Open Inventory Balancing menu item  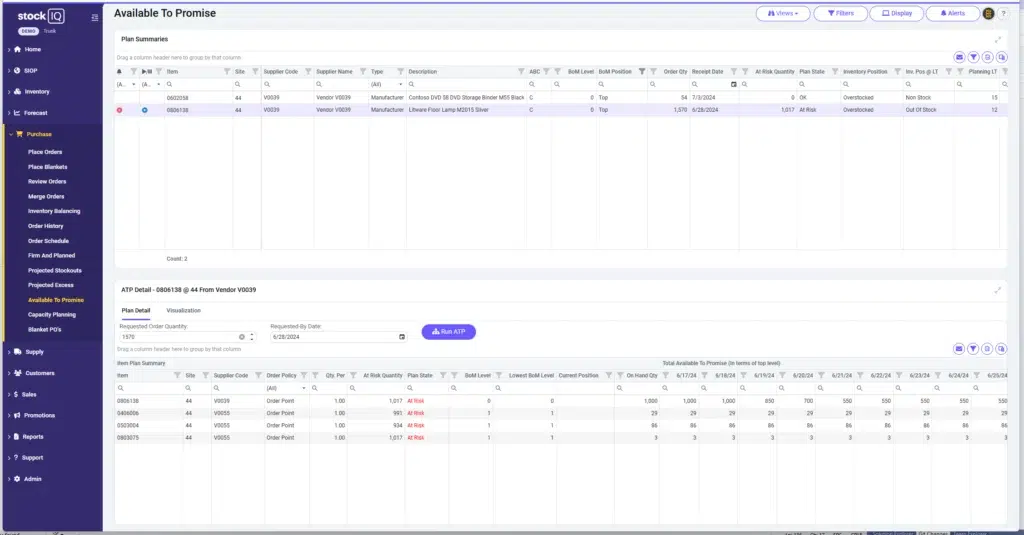click(54, 211)
